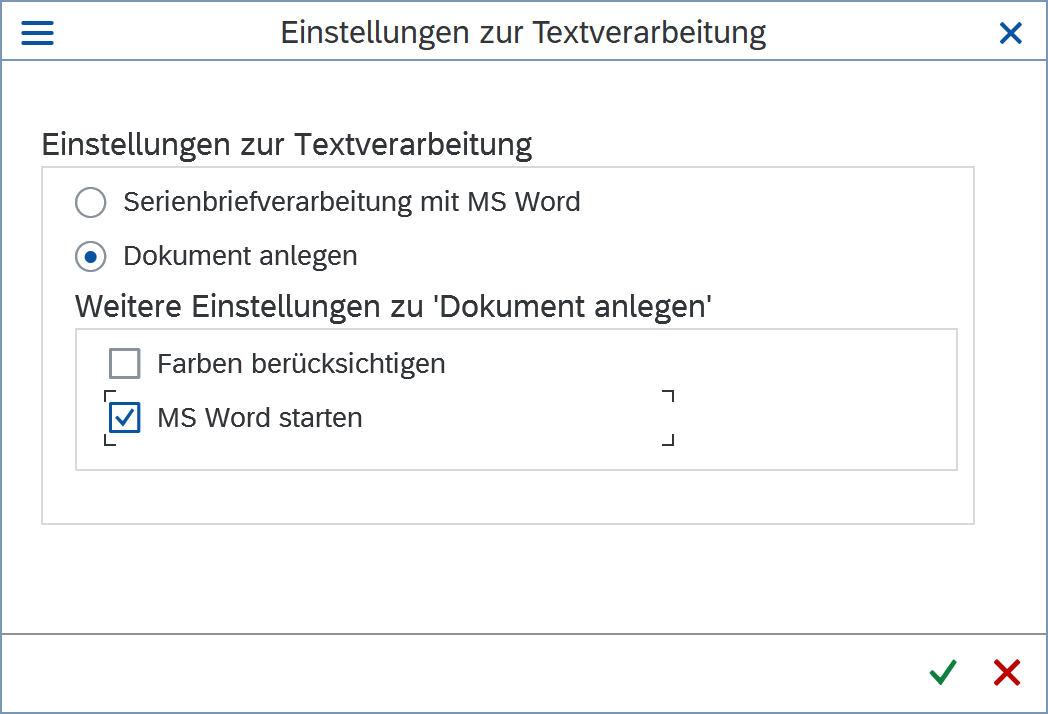Click the 'MS Word starten' label text
The image size is (1048, 714).
(260, 418)
